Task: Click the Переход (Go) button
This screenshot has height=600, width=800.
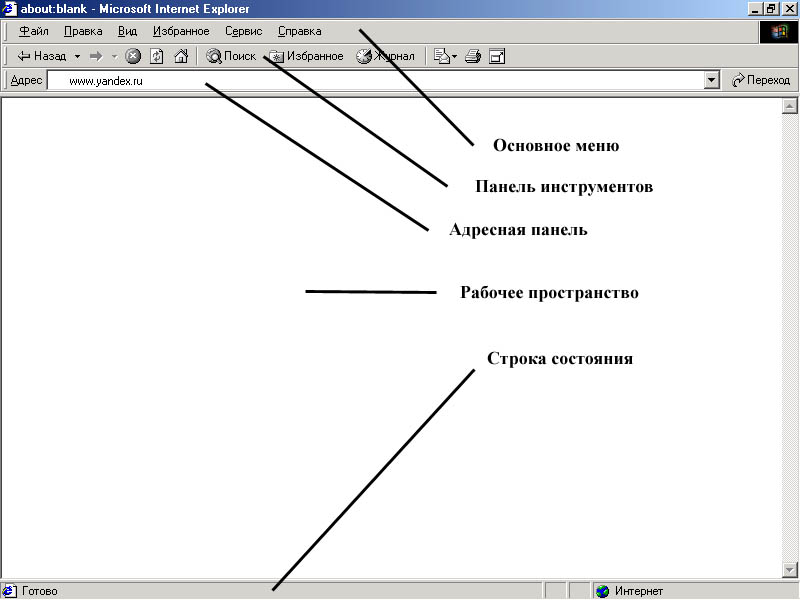Action: [x=760, y=80]
